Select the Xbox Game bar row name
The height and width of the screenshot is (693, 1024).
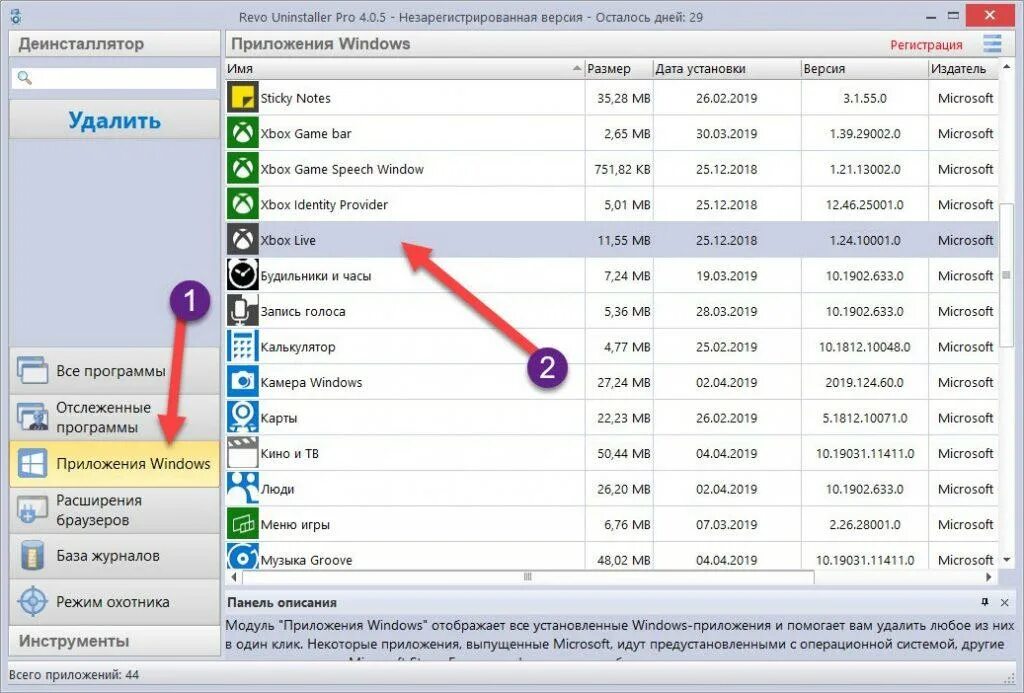(306, 133)
